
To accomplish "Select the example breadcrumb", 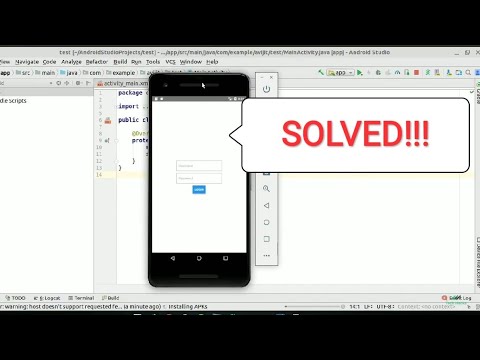I will [121, 73].
